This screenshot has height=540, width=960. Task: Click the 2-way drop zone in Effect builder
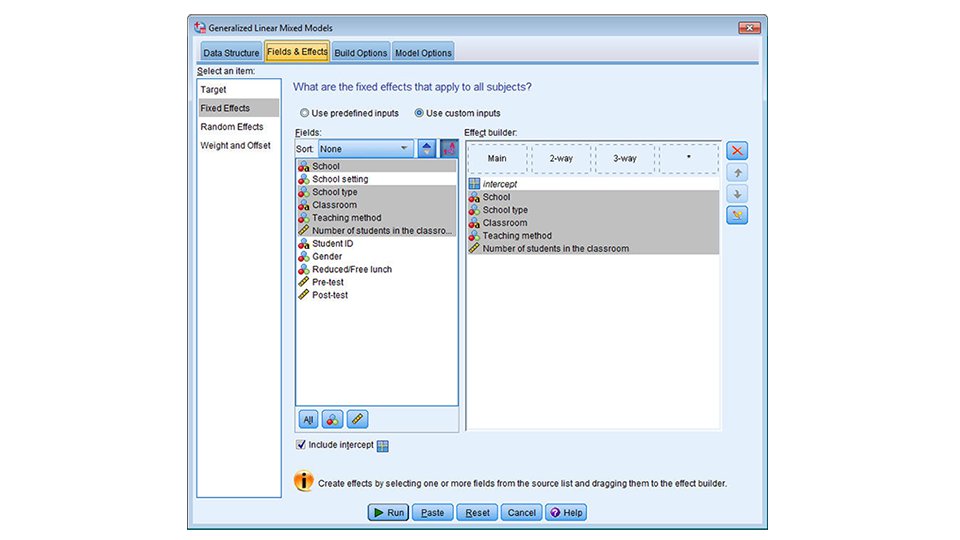point(561,159)
